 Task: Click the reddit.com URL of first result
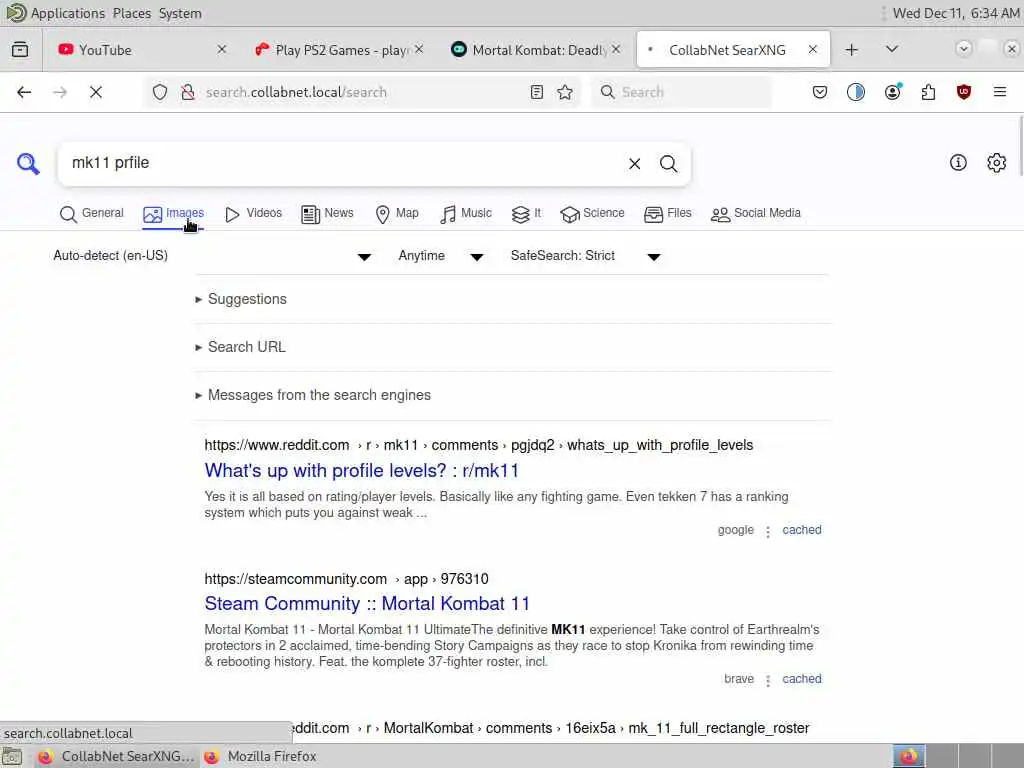[479, 445]
